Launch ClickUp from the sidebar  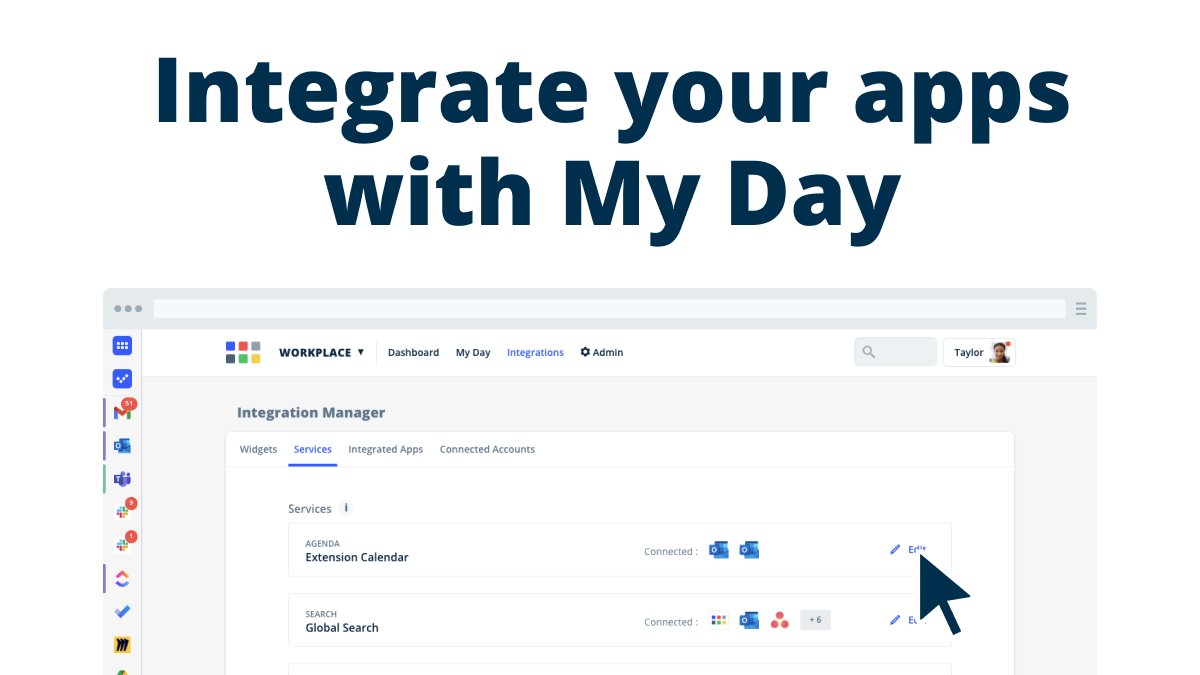(122, 578)
